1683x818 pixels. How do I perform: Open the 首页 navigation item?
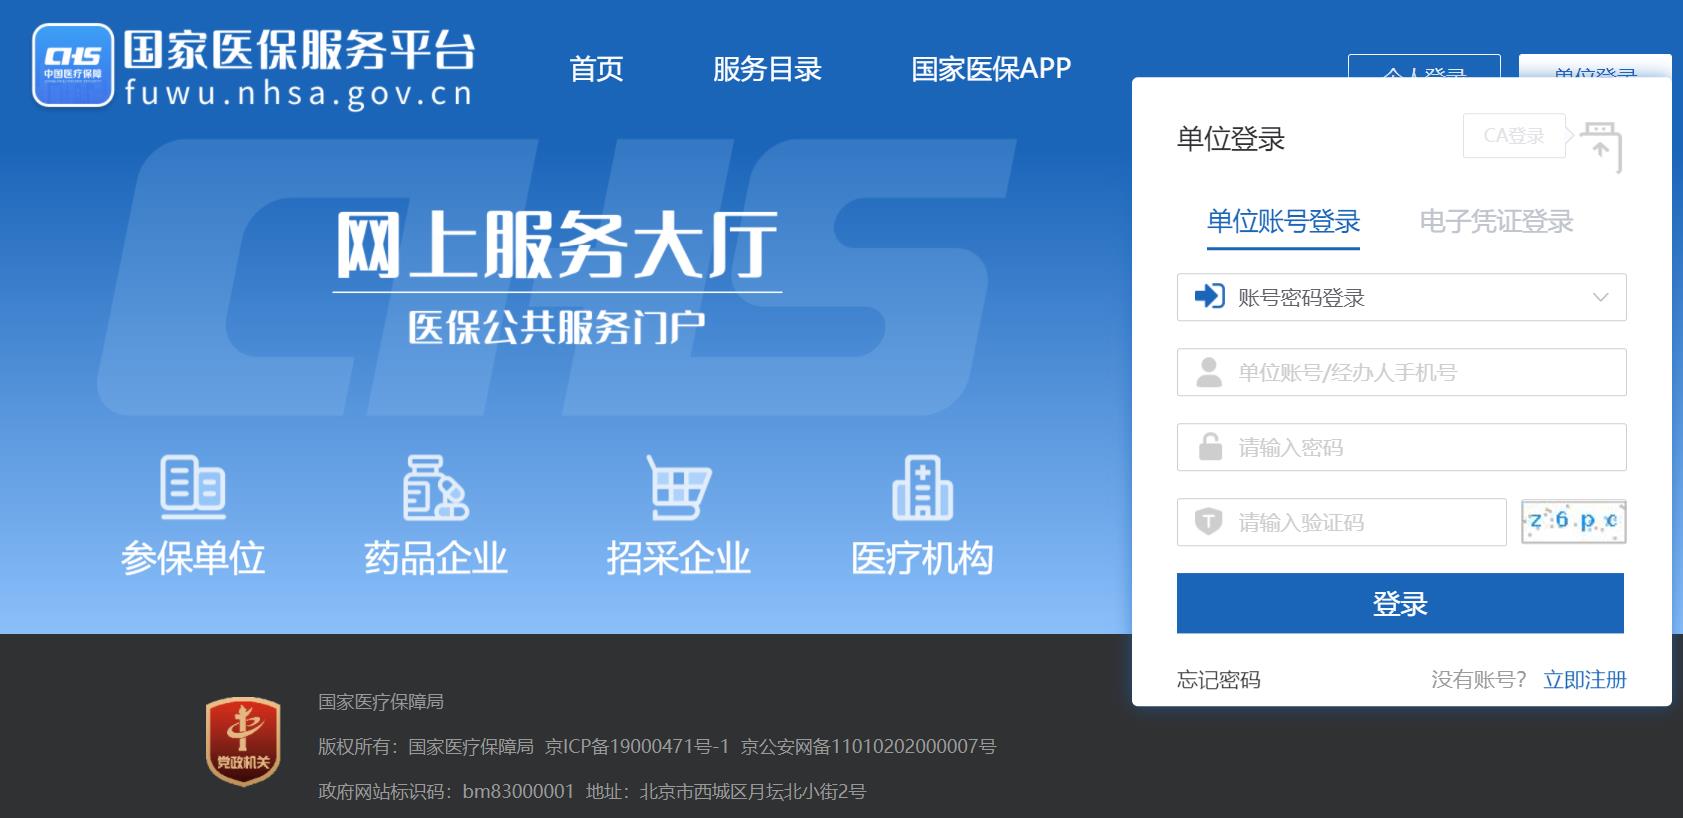[x=596, y=68]
